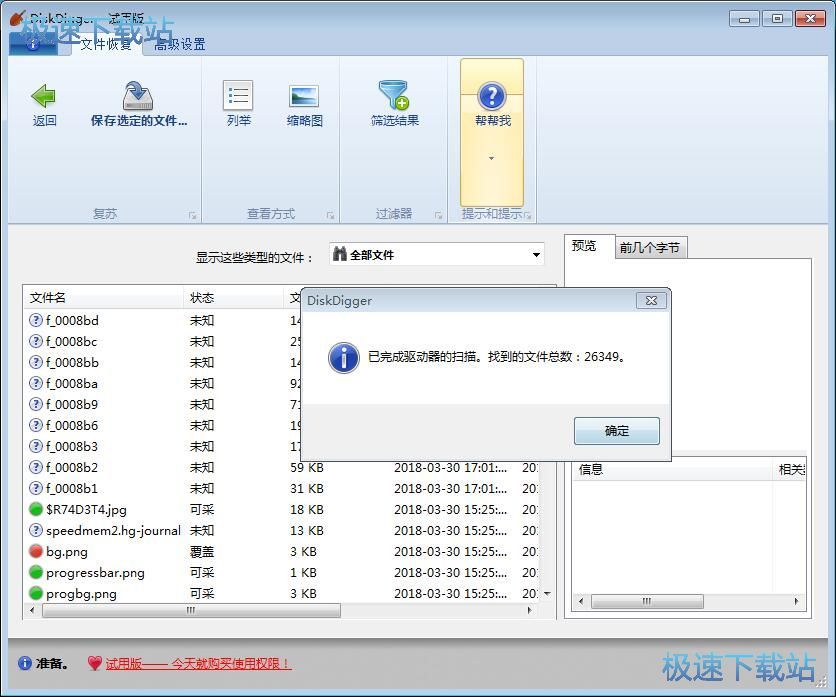Select the First few bytes tab
Image resolution: width=836 pixels, height=697 pixels.
pos(650,247)
